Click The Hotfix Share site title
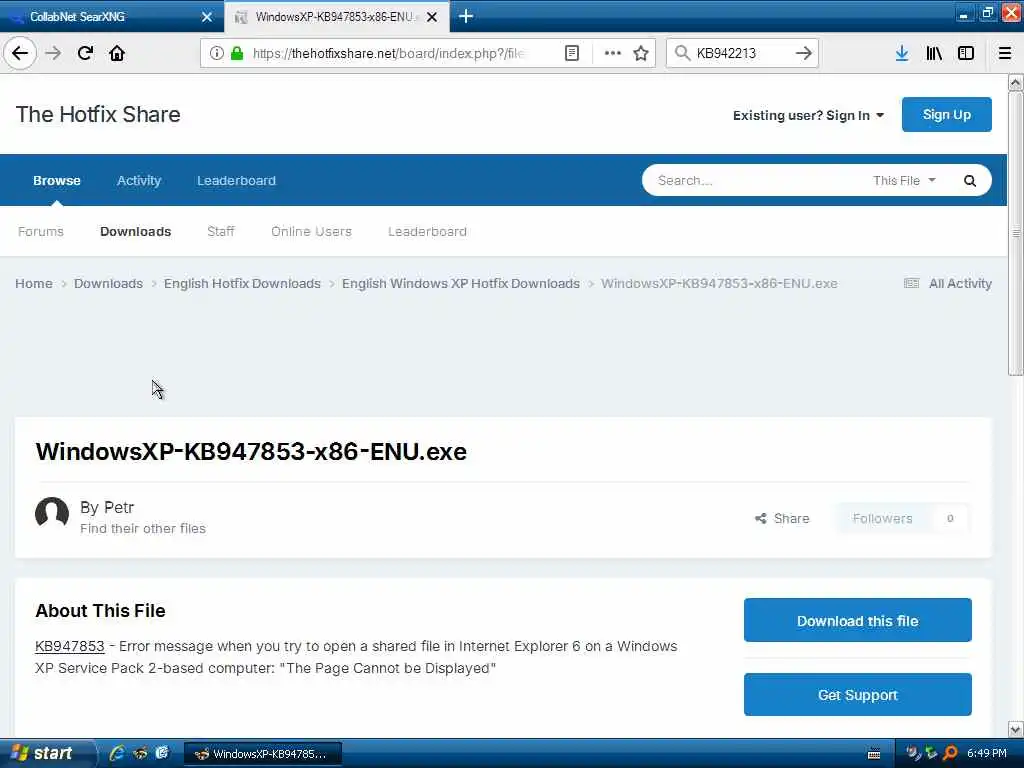The width and height of the screenshot is (1024, 768). (98, 114)
